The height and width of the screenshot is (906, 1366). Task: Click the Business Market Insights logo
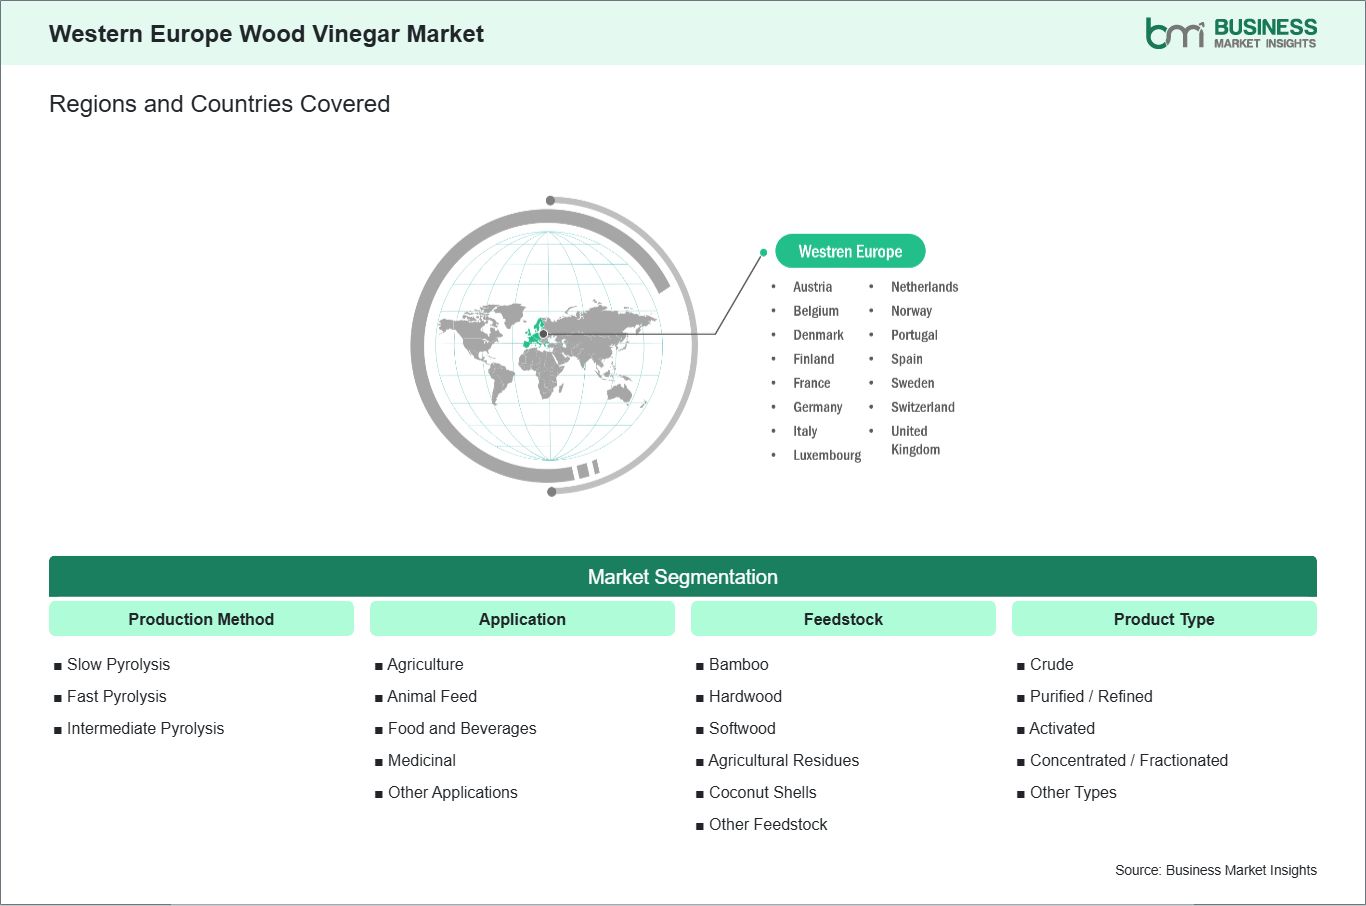pyautogui.click(x=1231, y=33)
